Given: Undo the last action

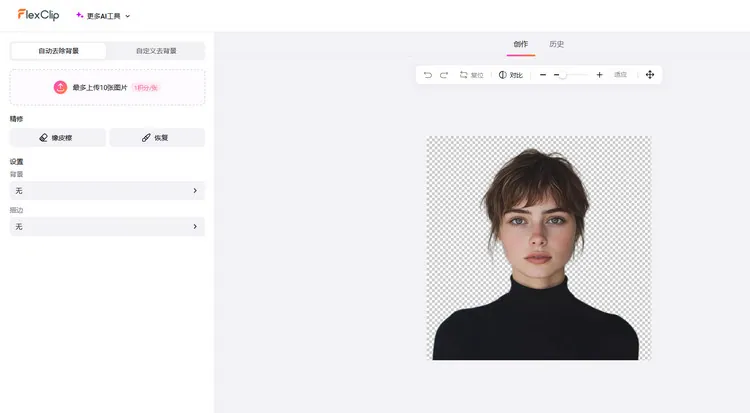Looking at the screenshot, I should click(x=428, y=75).
